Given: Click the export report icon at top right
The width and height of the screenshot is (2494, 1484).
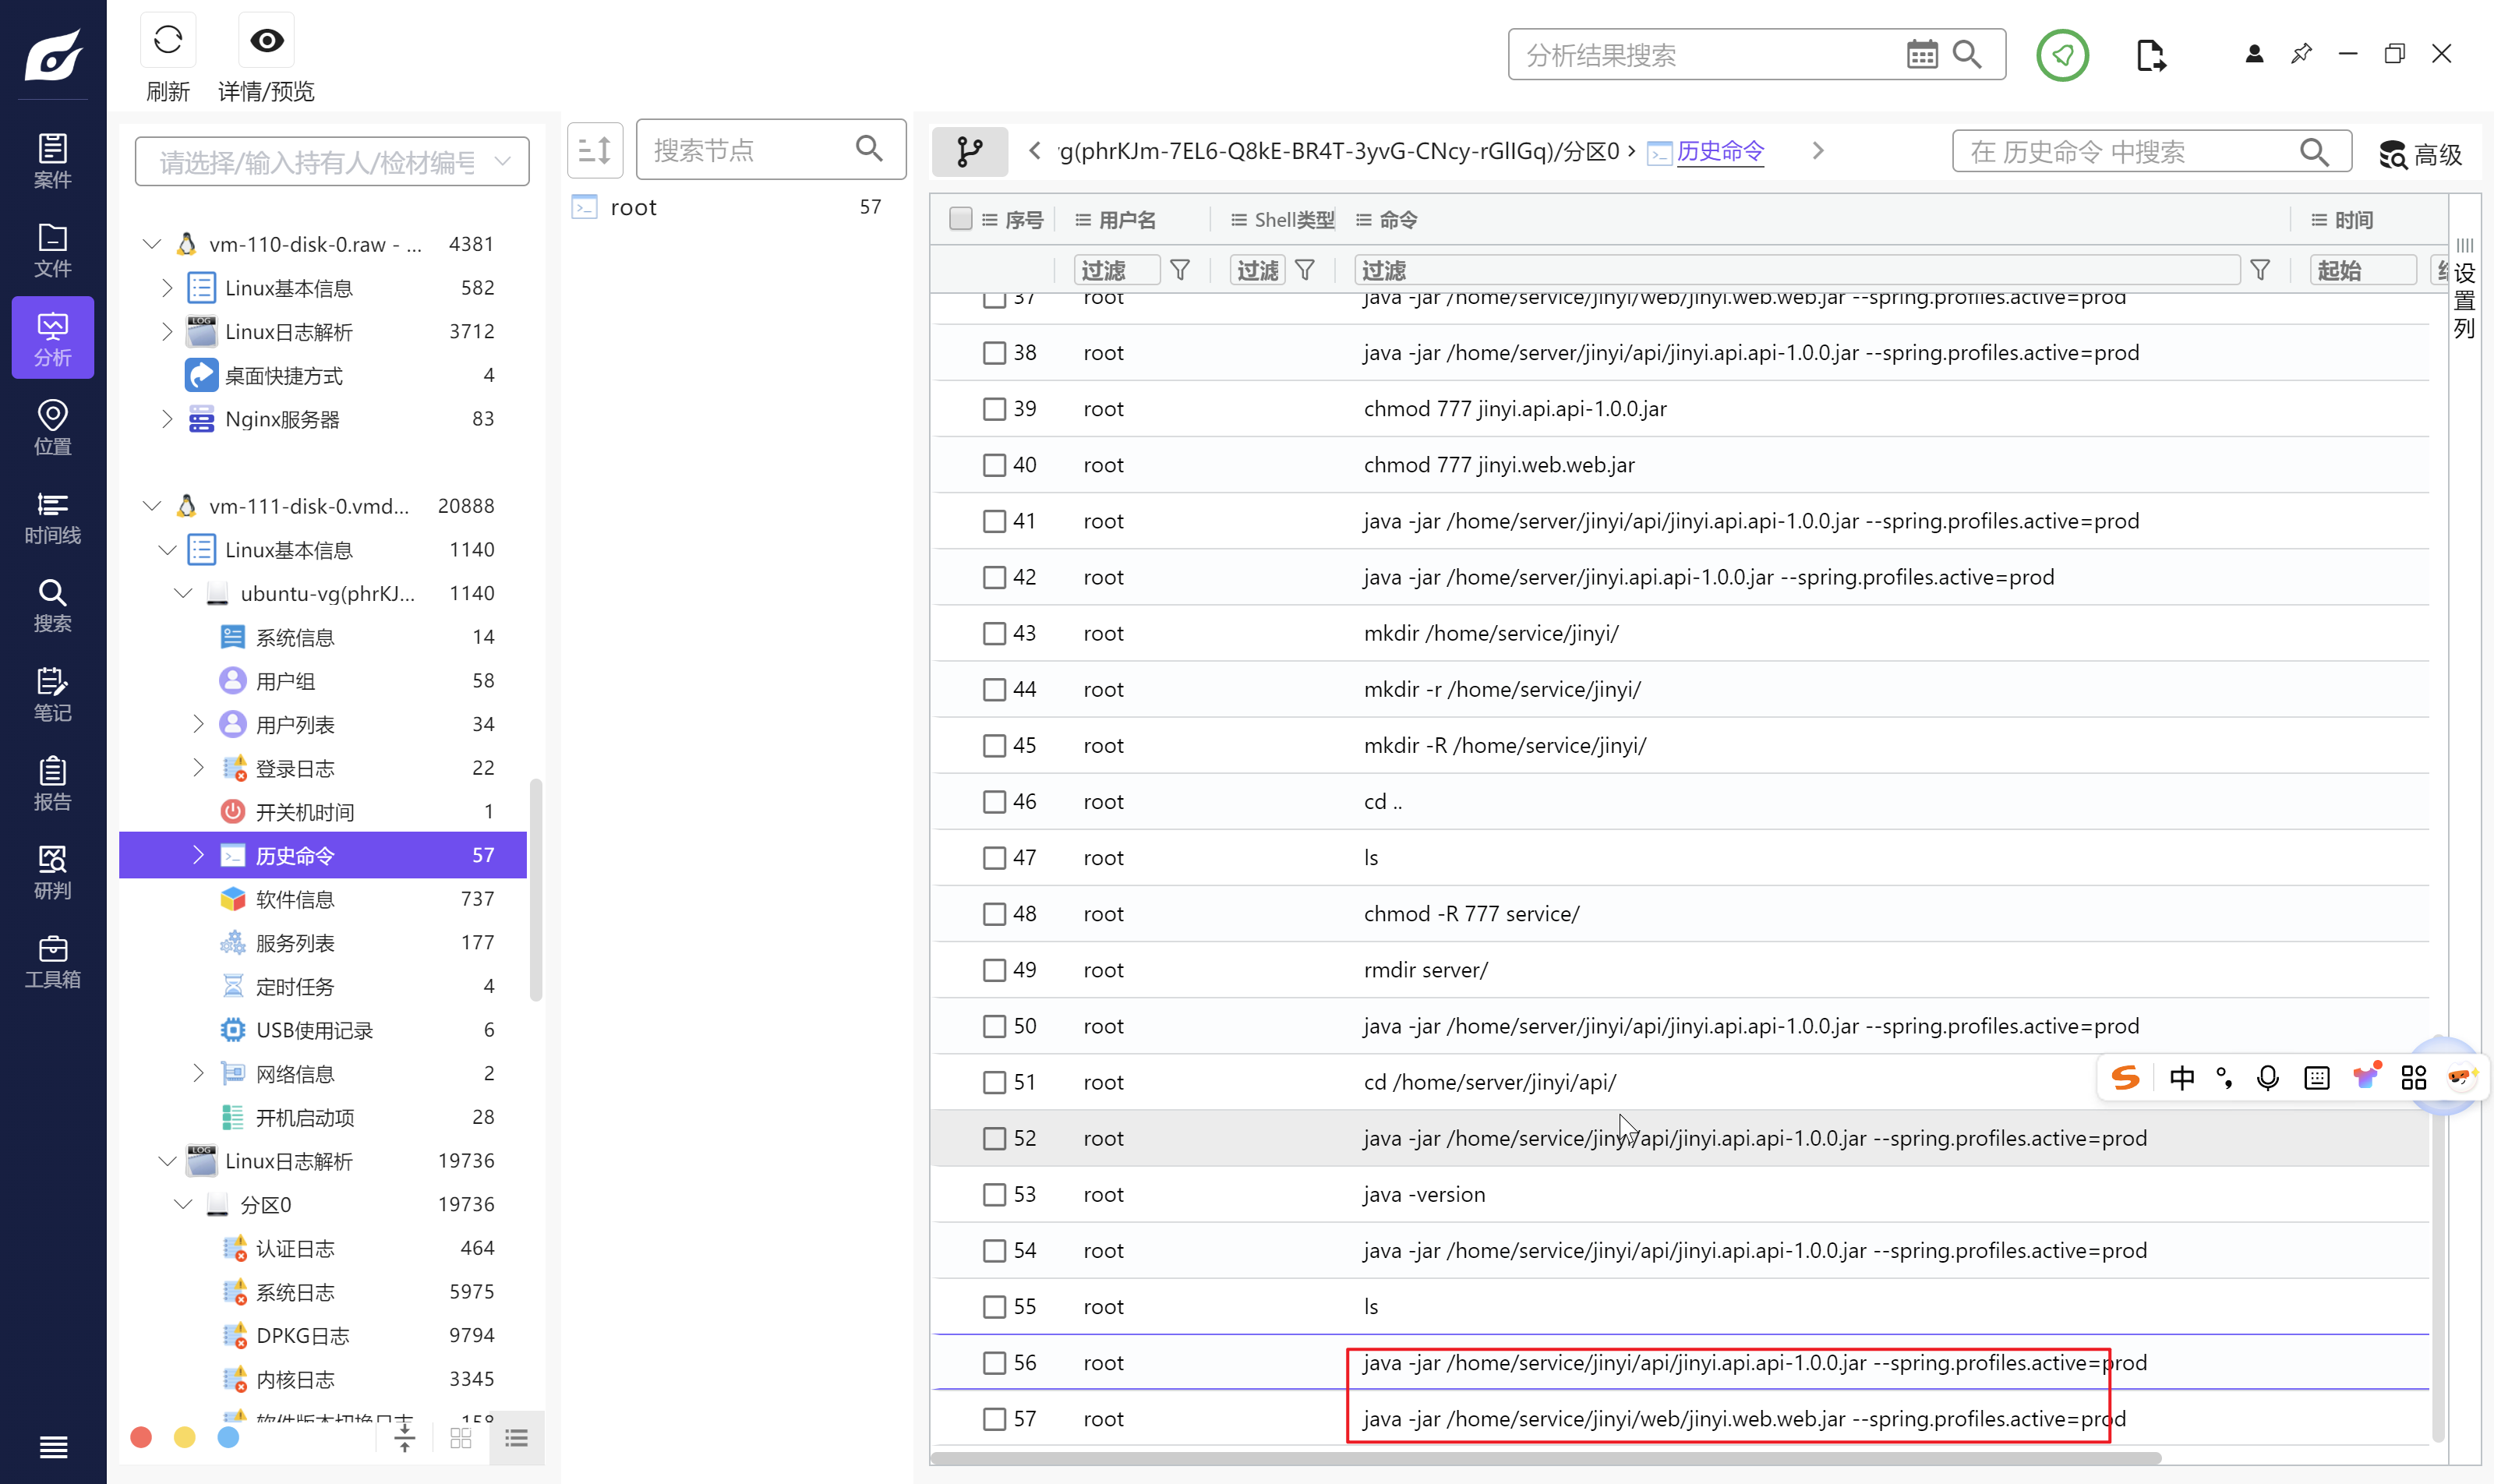Looking at the screenshot, I should click(x=2150, y=55).
